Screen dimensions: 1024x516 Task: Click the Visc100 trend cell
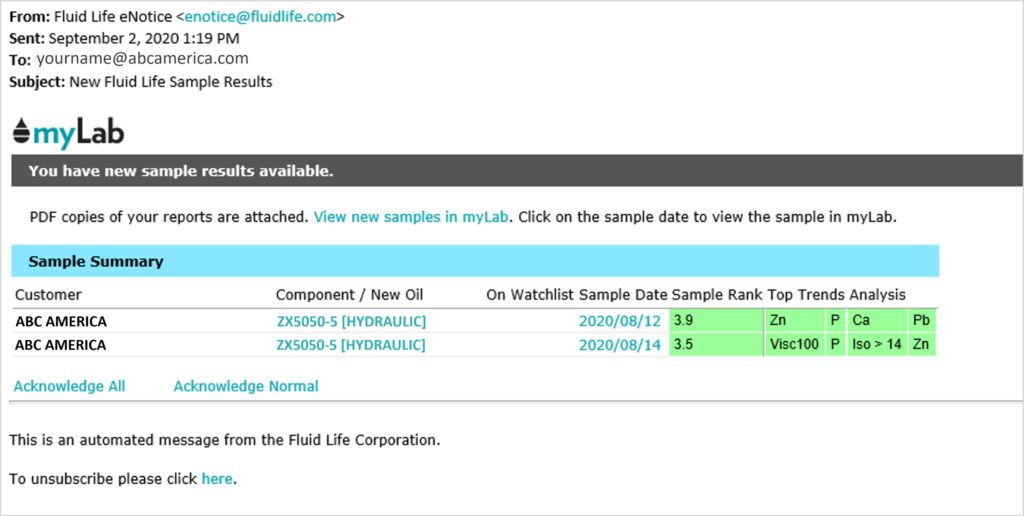pyautogui.click(x=794, y=345)
